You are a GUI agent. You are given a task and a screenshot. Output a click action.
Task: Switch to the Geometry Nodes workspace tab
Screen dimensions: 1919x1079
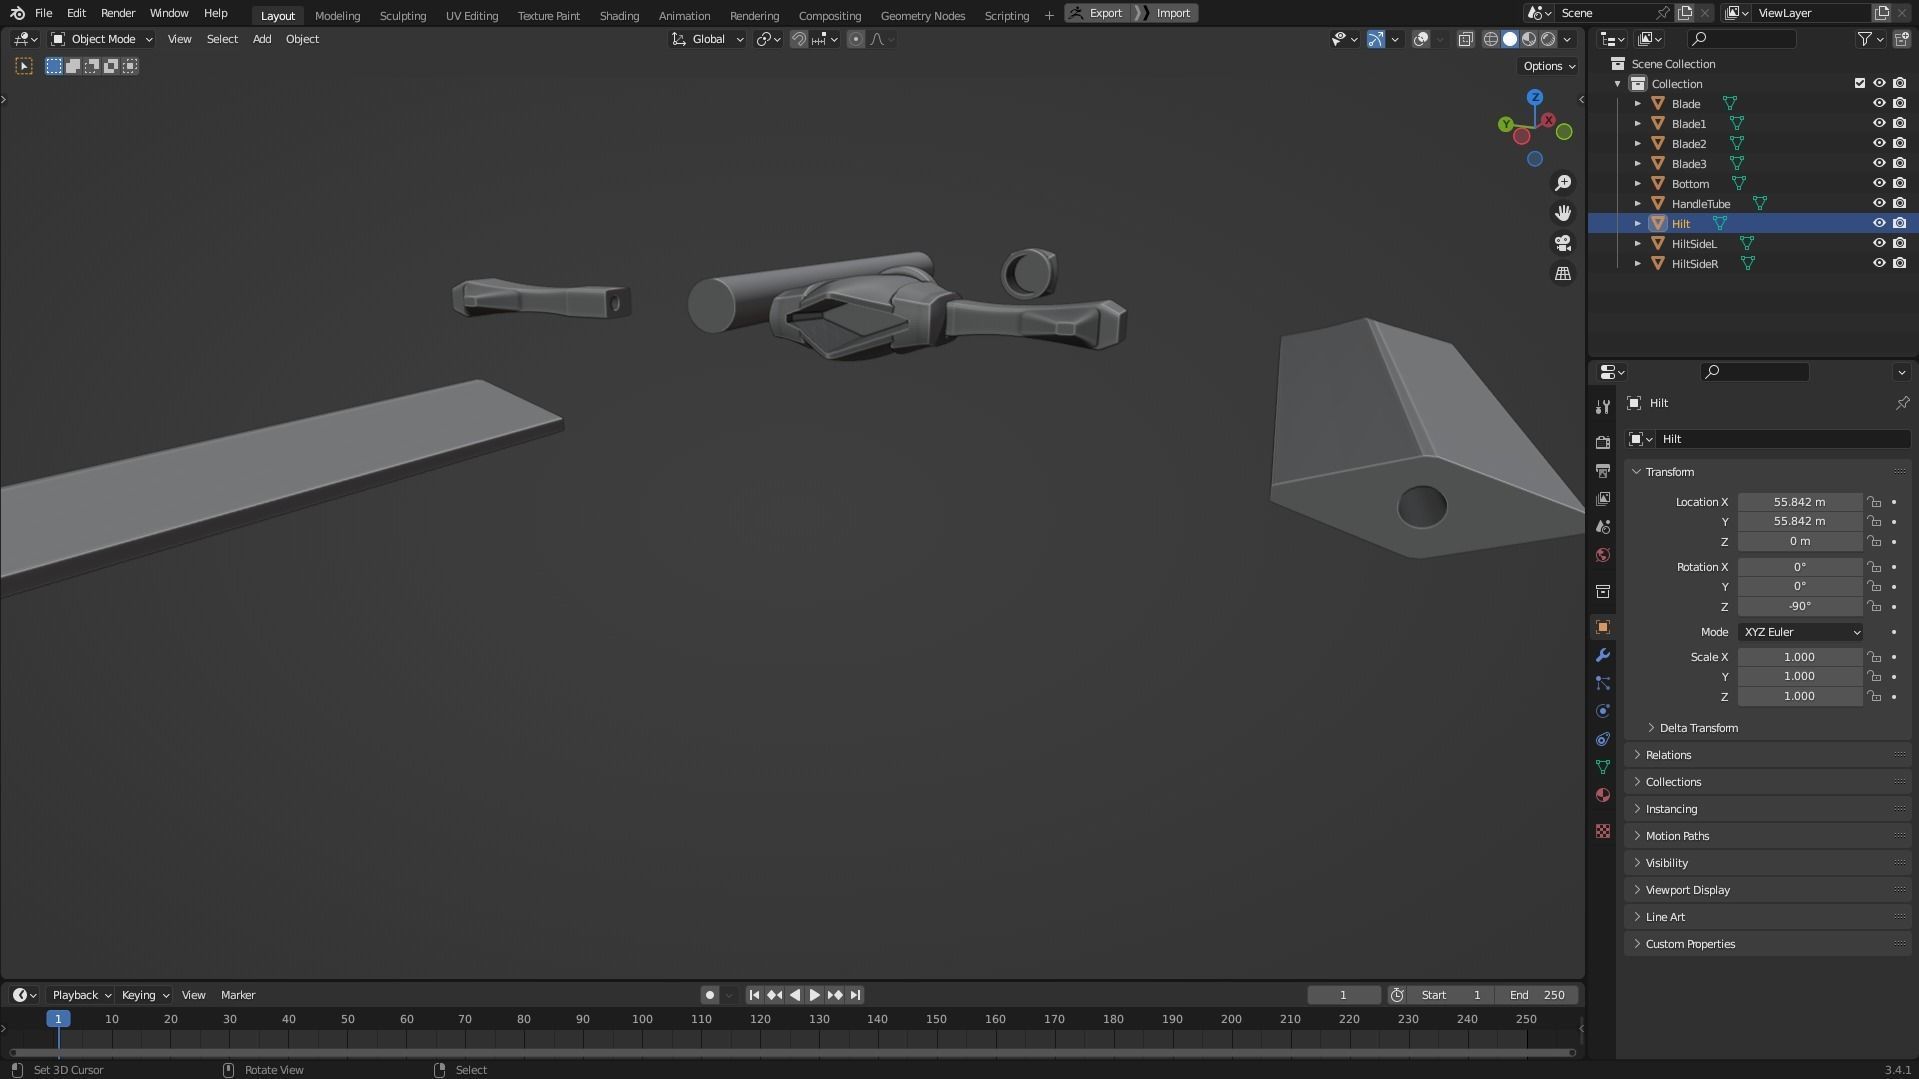pos(923,15)
